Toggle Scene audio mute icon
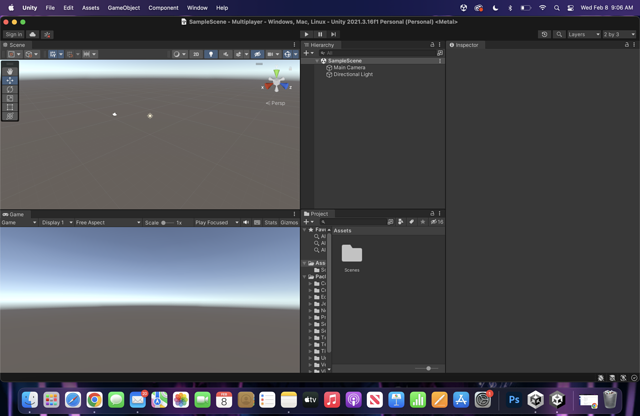This screenshot has width=640, height=416. [x=225, y=54]
